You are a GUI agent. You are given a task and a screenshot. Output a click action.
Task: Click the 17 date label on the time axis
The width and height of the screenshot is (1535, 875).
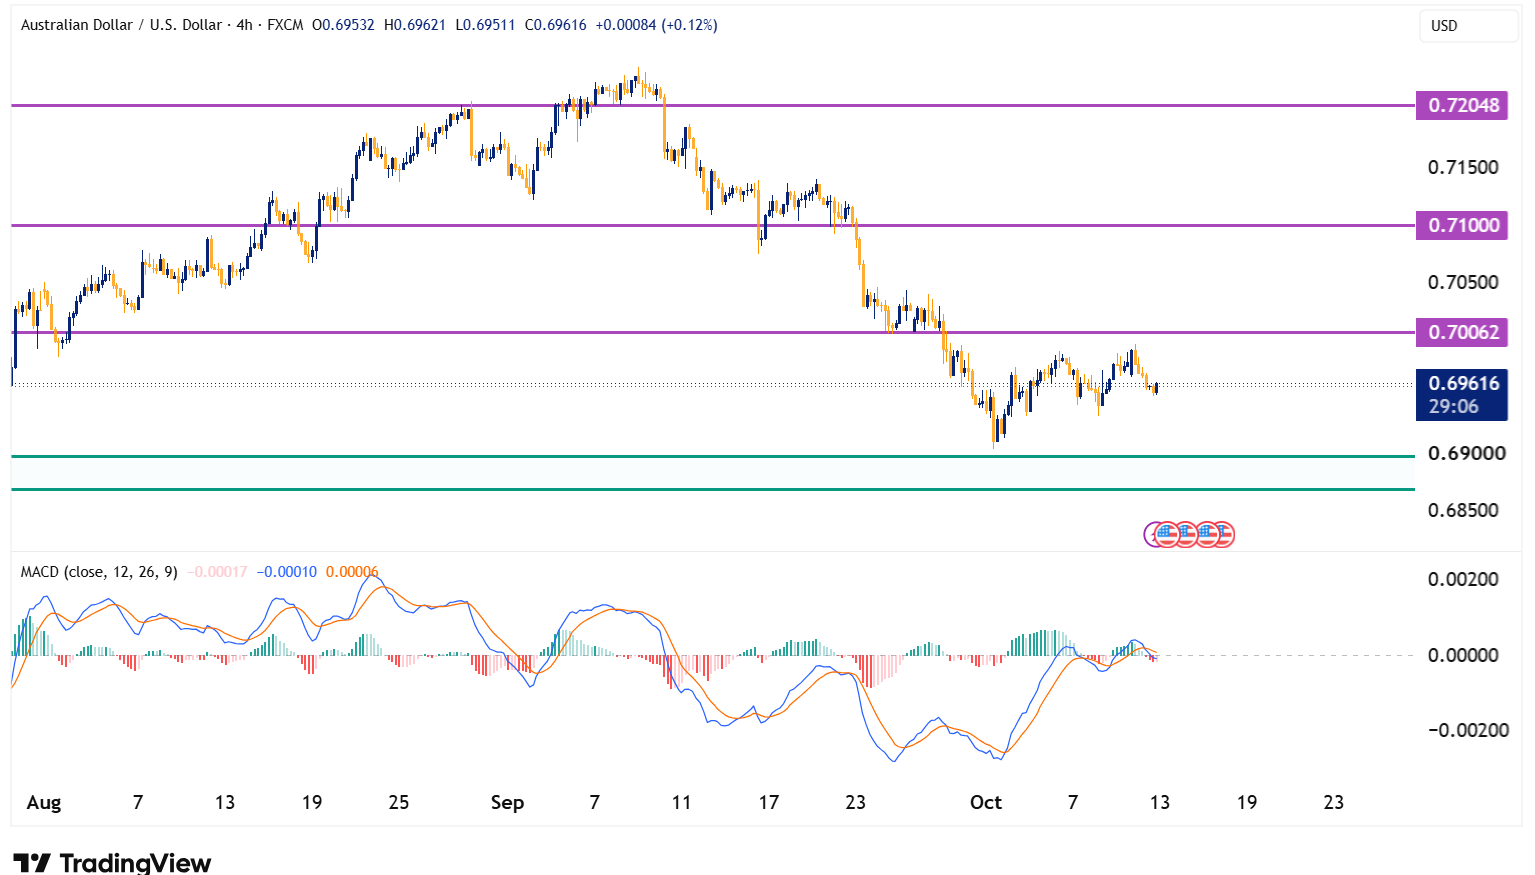click(x=768, y=802)
